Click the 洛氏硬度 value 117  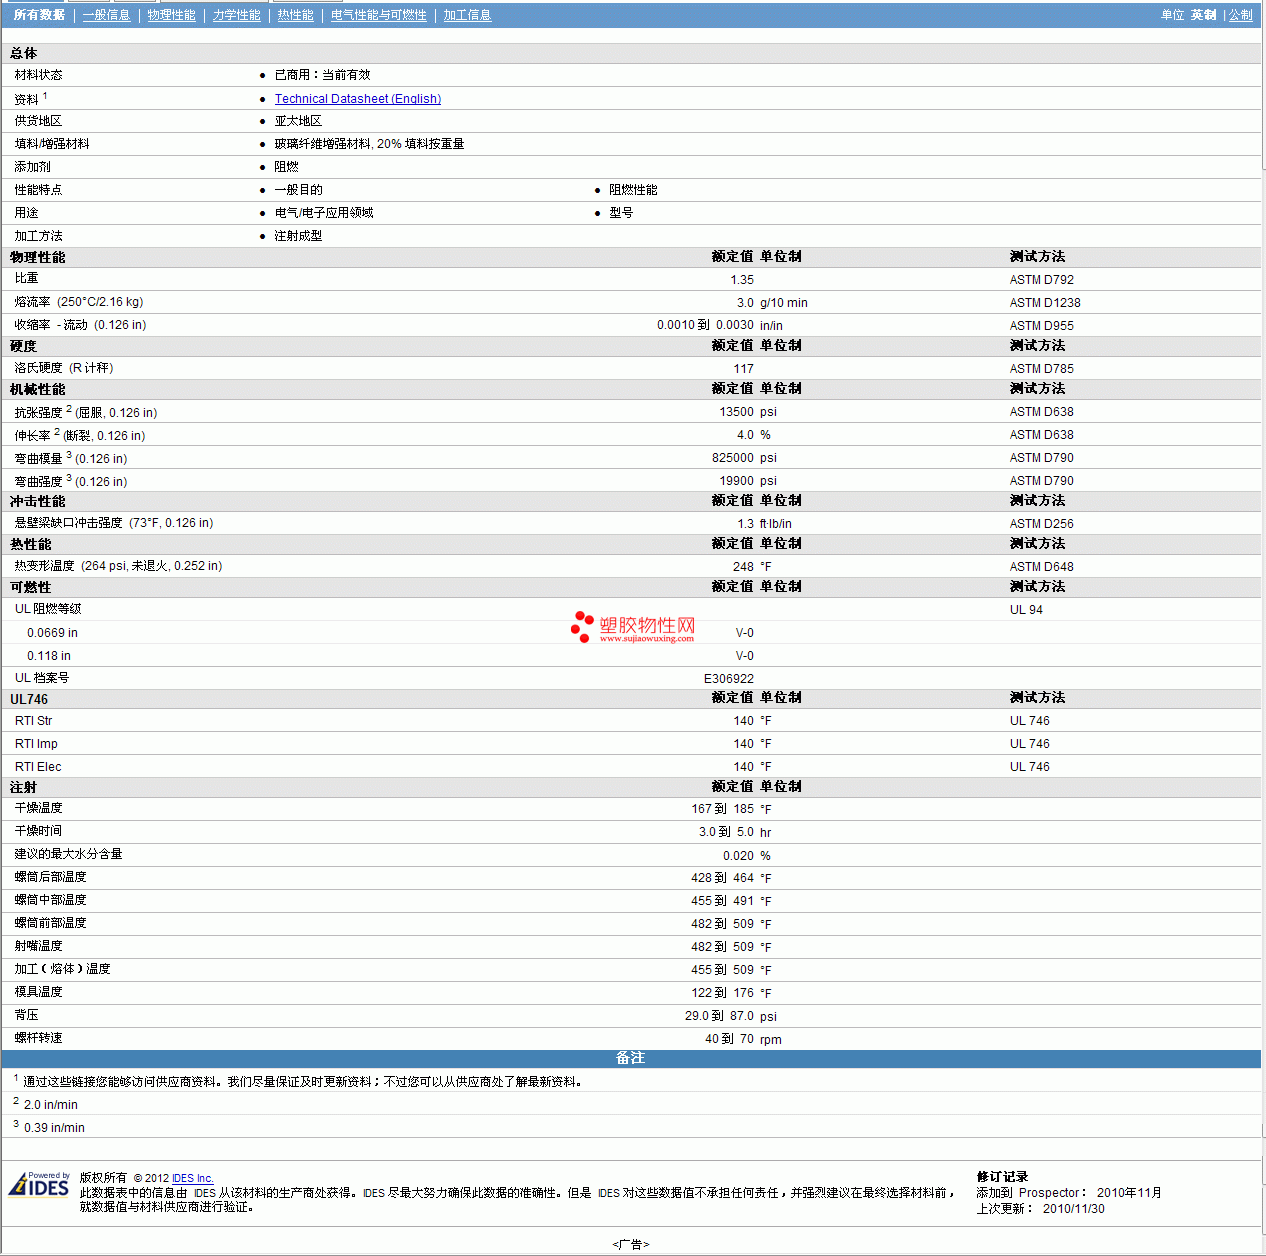(x=744, y=369)
